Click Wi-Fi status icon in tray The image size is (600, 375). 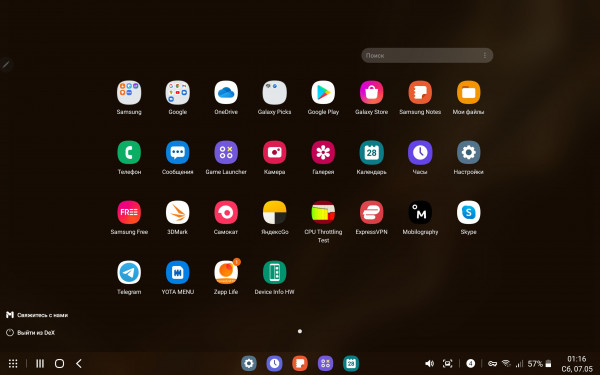coord(506,364)
